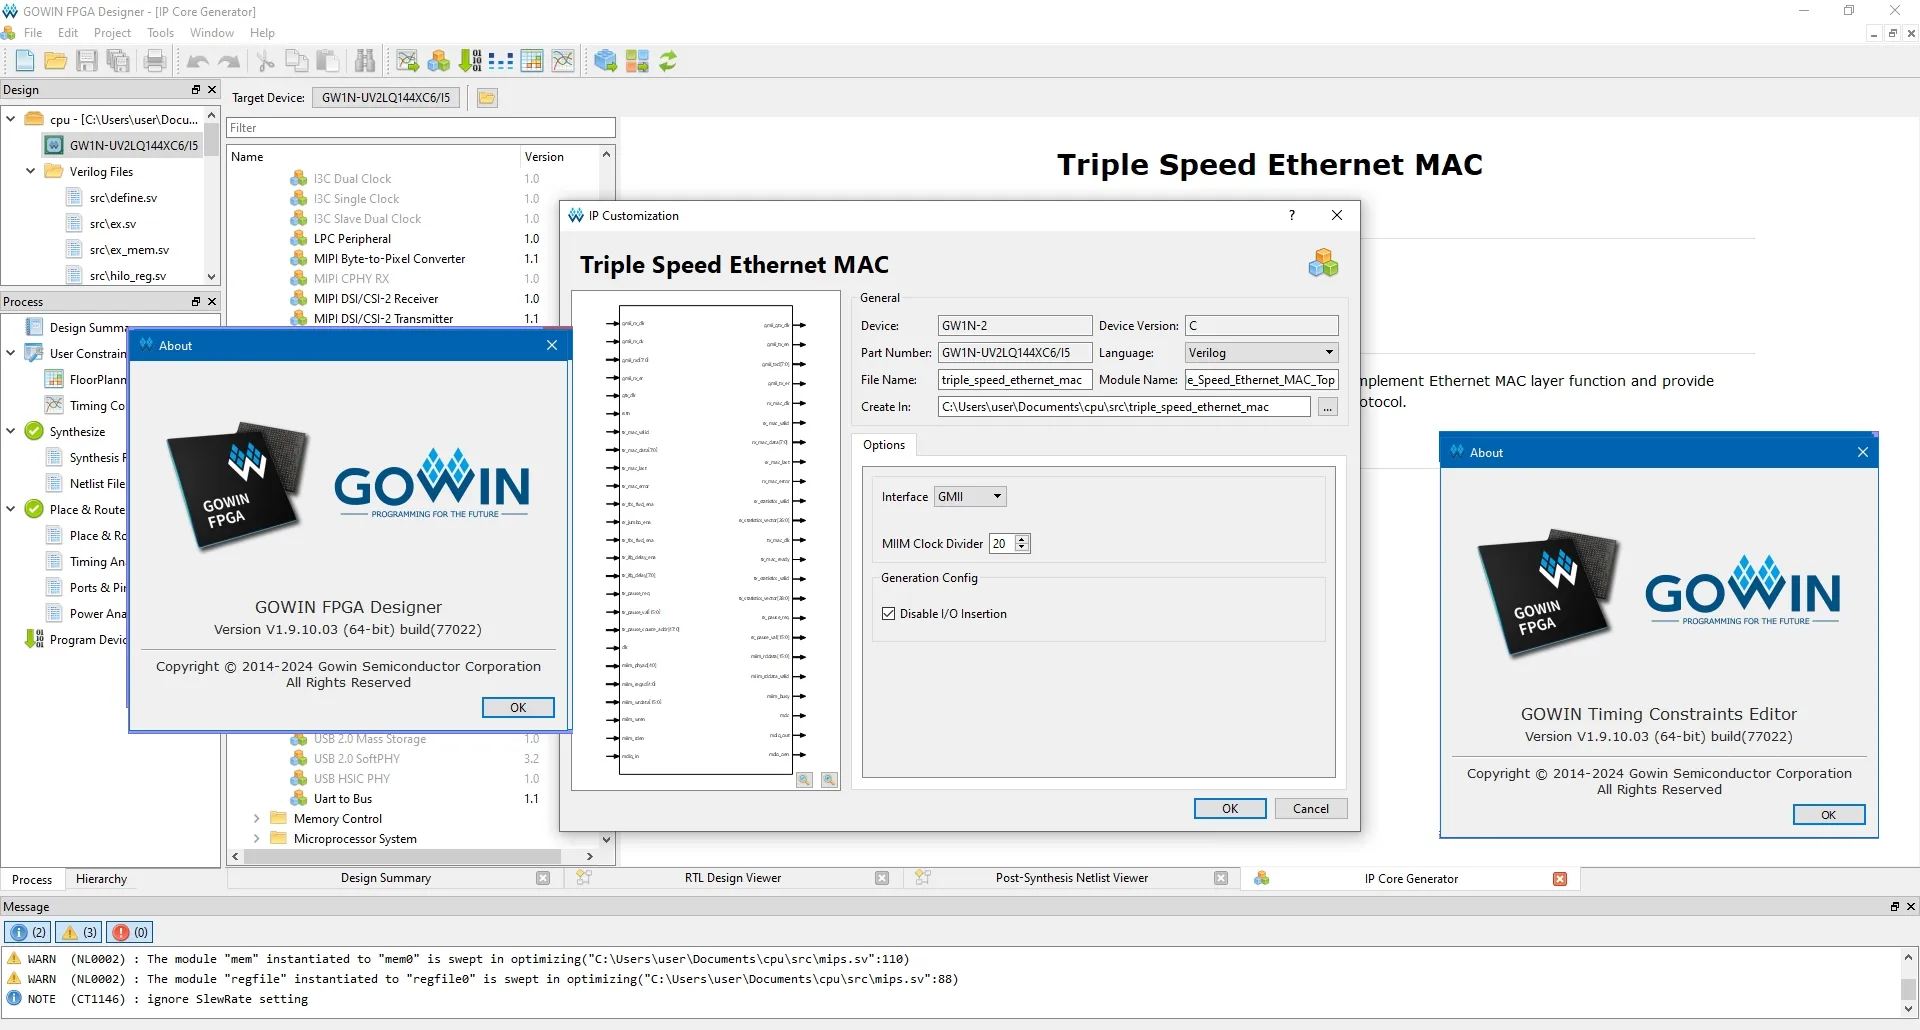
Task: Expand the Microprocessor System IP category
Action: pyautogui.click(x=257, y=839)
